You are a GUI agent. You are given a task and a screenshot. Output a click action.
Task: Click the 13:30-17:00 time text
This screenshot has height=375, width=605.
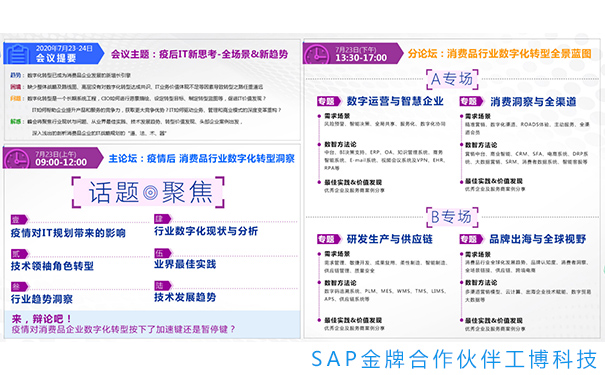pos(361,58)
